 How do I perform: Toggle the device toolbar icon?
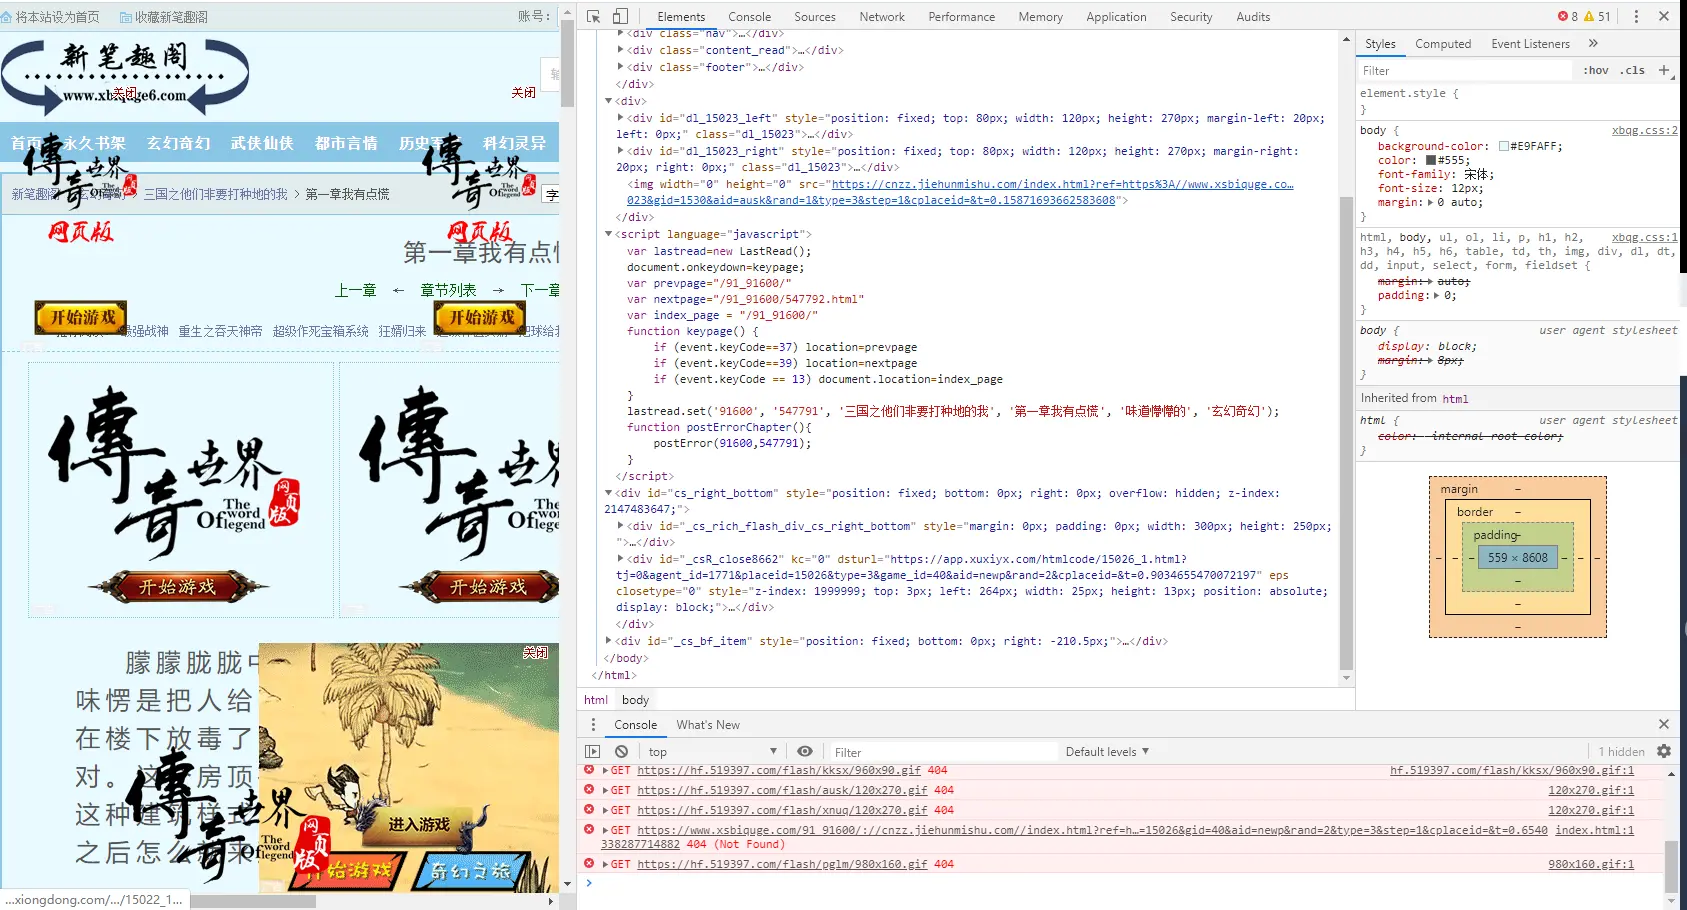coord(620,16)
